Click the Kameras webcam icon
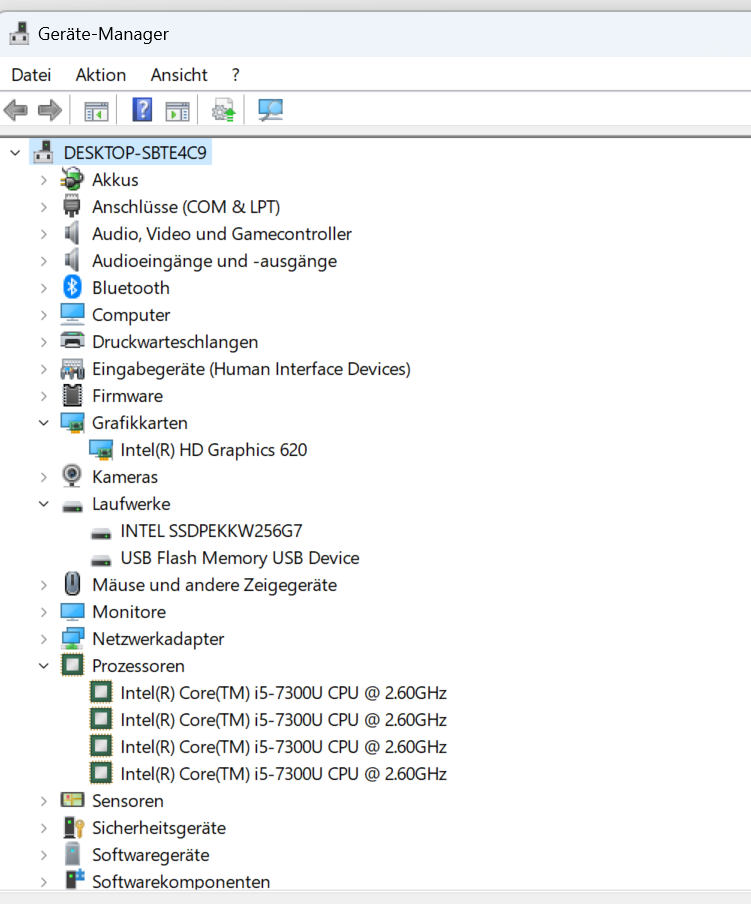 [x=72, y=476]
